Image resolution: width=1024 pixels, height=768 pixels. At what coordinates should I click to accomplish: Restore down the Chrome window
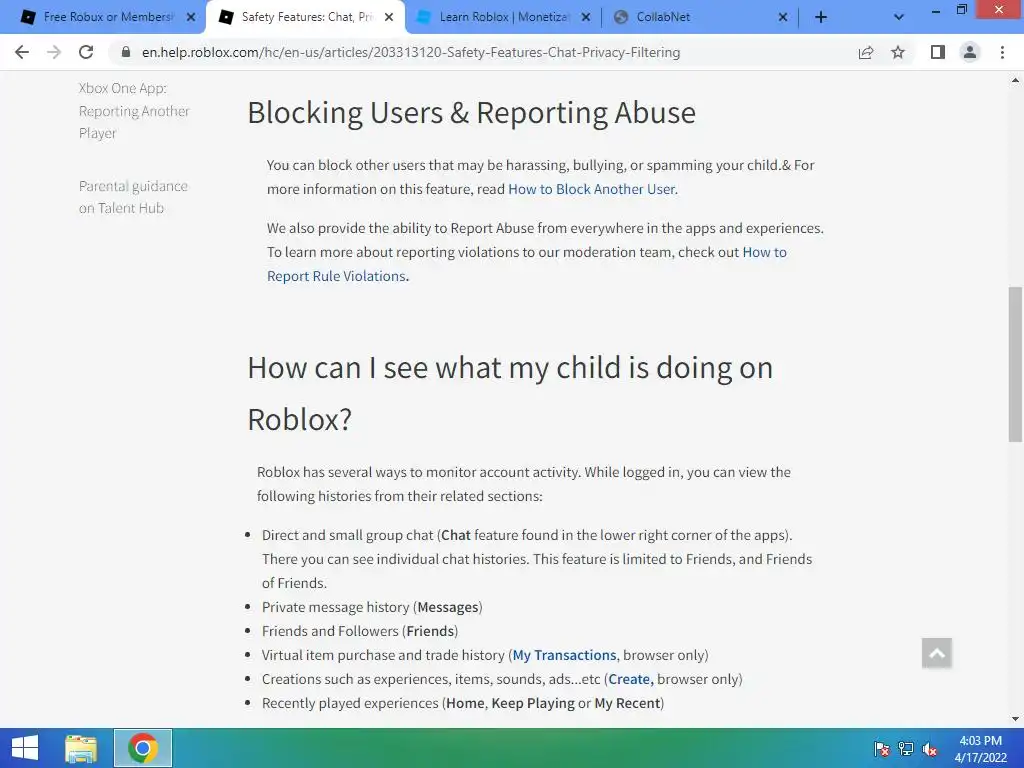961,9
